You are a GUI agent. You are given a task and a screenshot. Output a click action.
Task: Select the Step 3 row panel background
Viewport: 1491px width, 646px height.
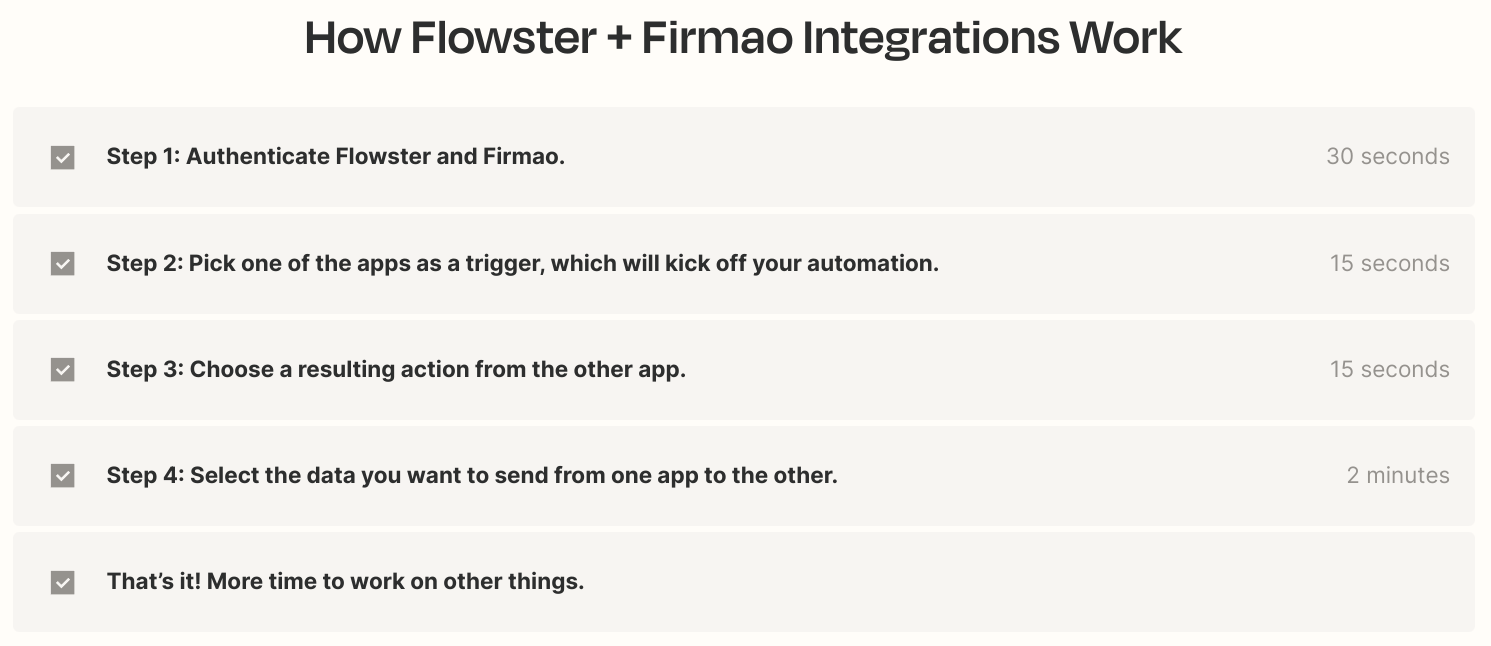tap(743, 370)
